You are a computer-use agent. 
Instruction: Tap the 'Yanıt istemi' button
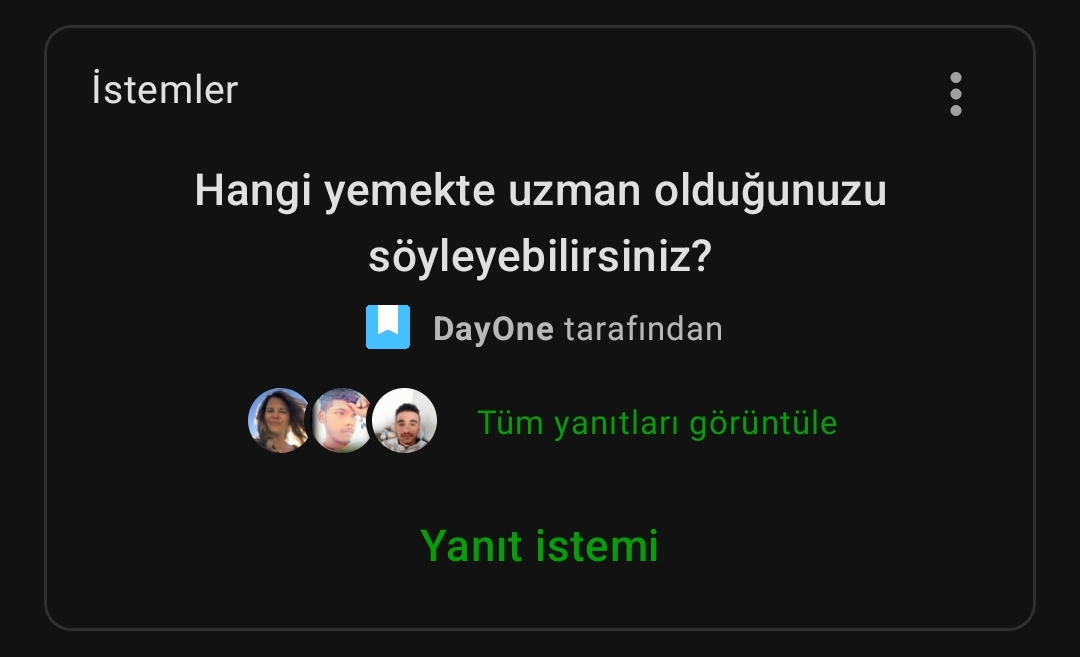click(539, 546)
